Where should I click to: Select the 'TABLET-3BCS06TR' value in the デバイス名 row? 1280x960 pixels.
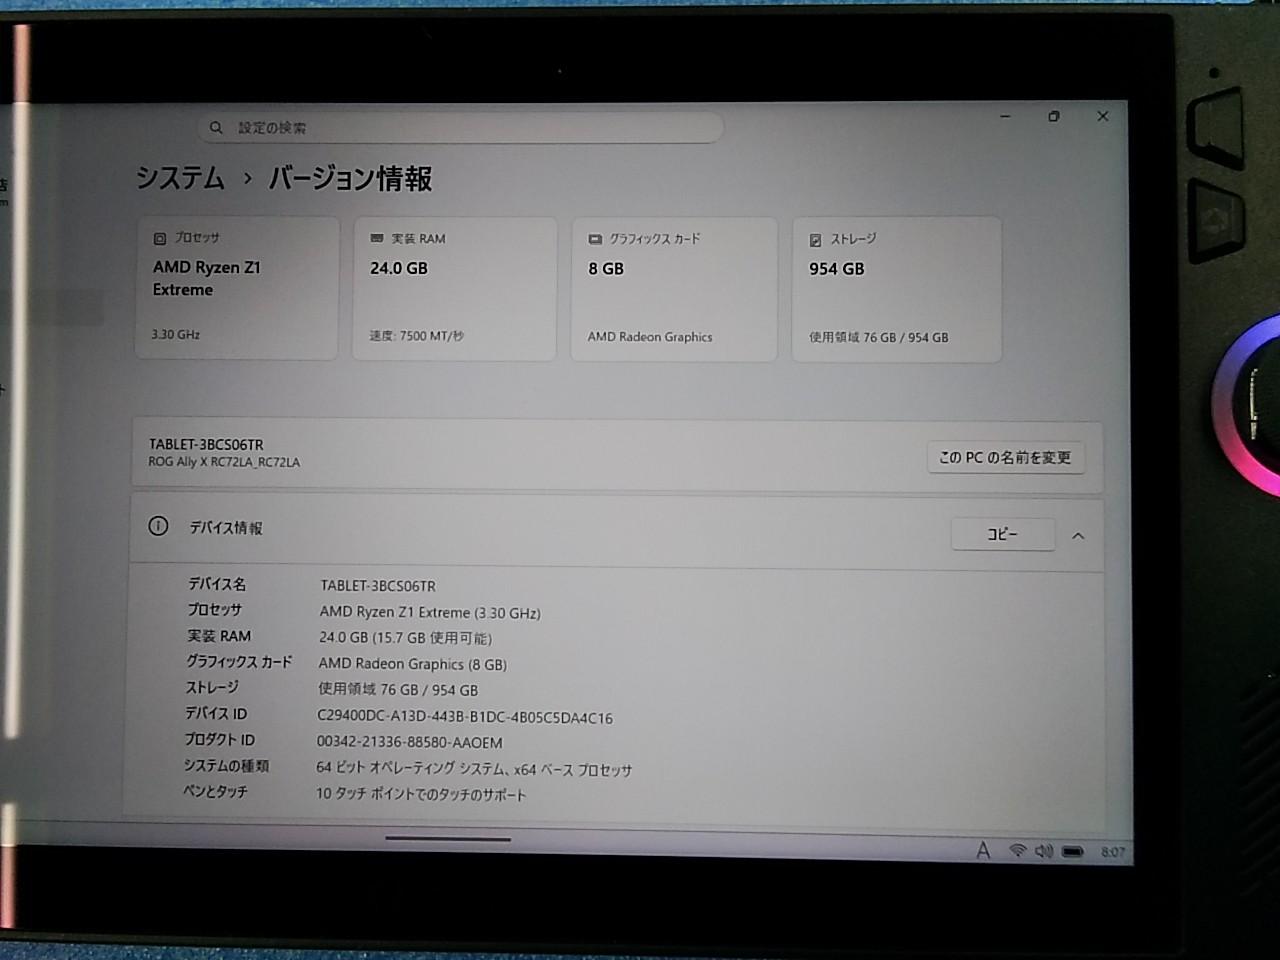tap(378, 586)
